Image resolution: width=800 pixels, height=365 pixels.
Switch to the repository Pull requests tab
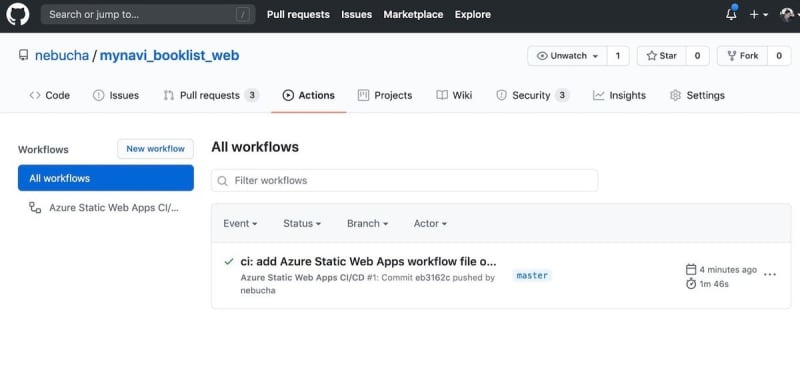211,95
